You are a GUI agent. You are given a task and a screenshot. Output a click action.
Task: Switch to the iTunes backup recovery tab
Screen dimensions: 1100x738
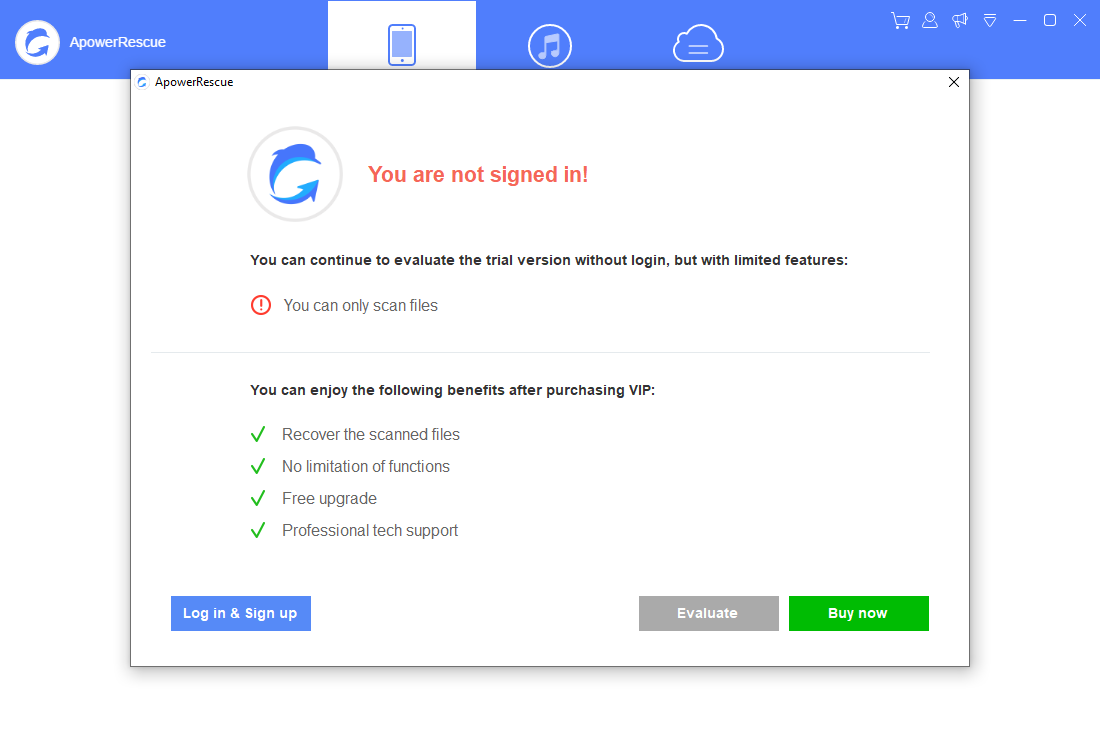[x=549, y=46]
